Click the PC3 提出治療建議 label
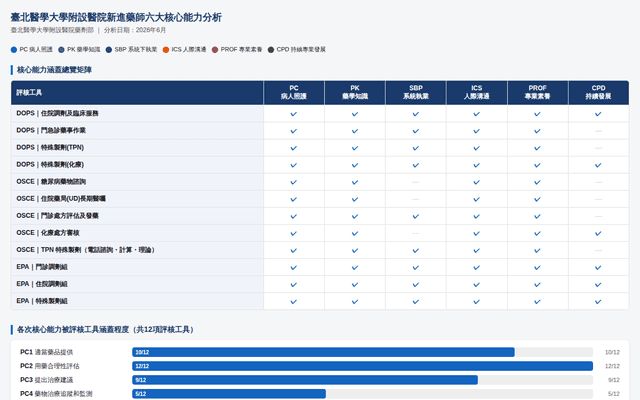Viewport: 640px width, 400px height. pos(47,380)
